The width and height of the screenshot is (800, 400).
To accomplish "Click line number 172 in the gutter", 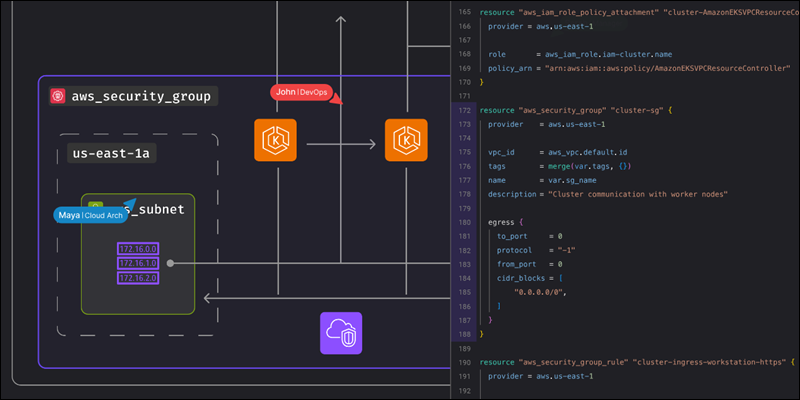I will [464, 110].
